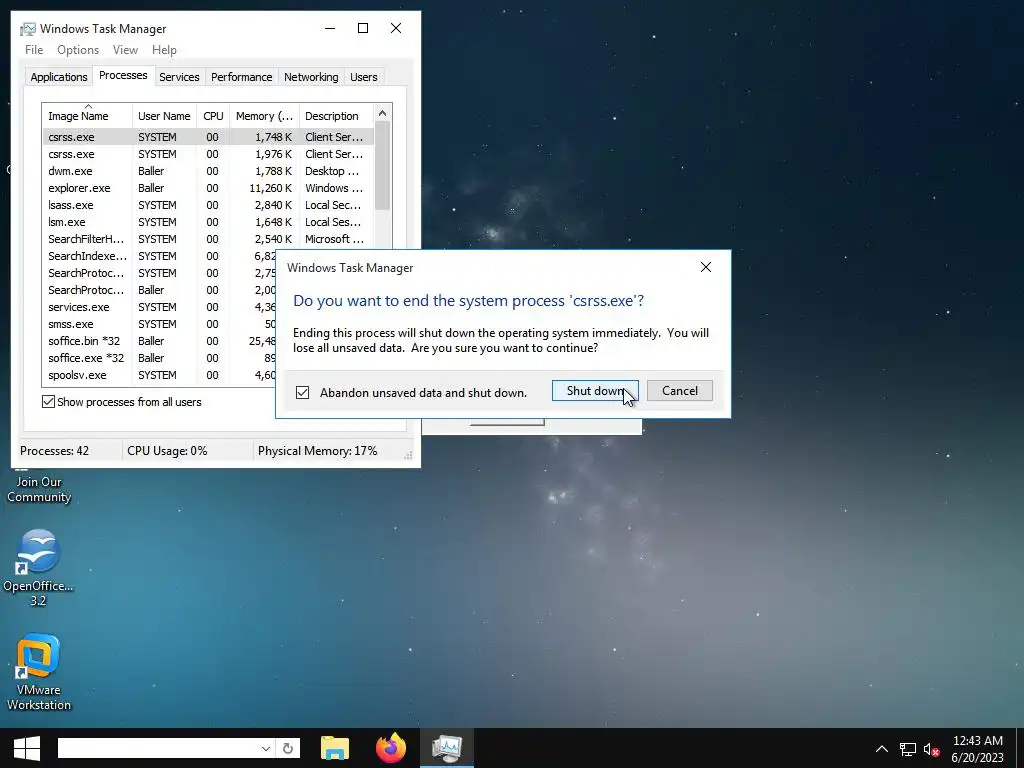
Task: Select the csrss.exe row with 1,976 K
Action: (x=208, y=154)
